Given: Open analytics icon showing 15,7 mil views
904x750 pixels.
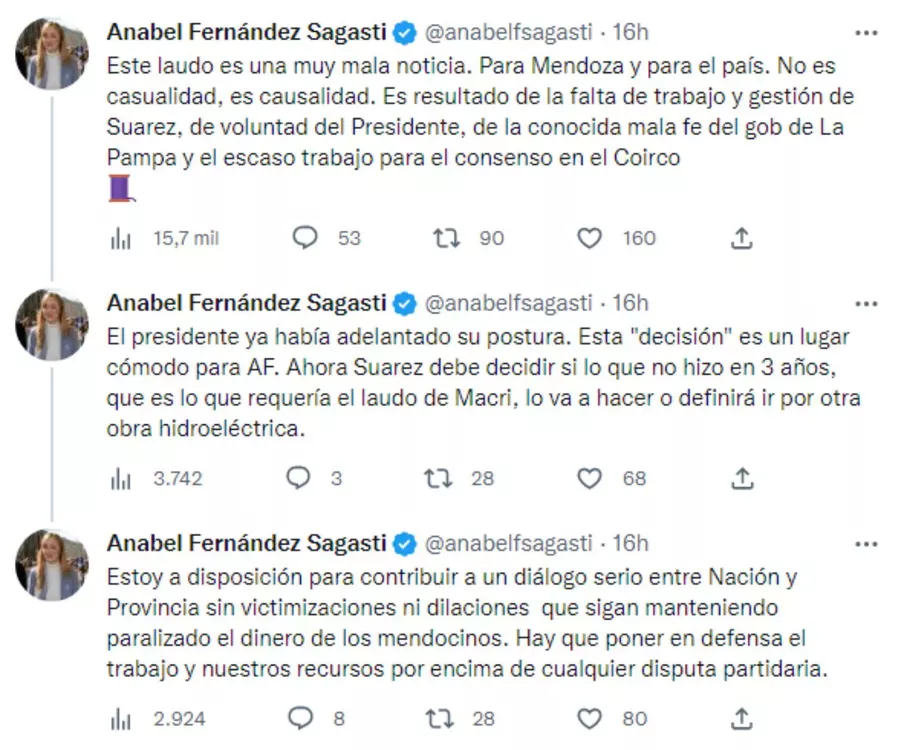Looking at the screenshot, I should [121, 238].
